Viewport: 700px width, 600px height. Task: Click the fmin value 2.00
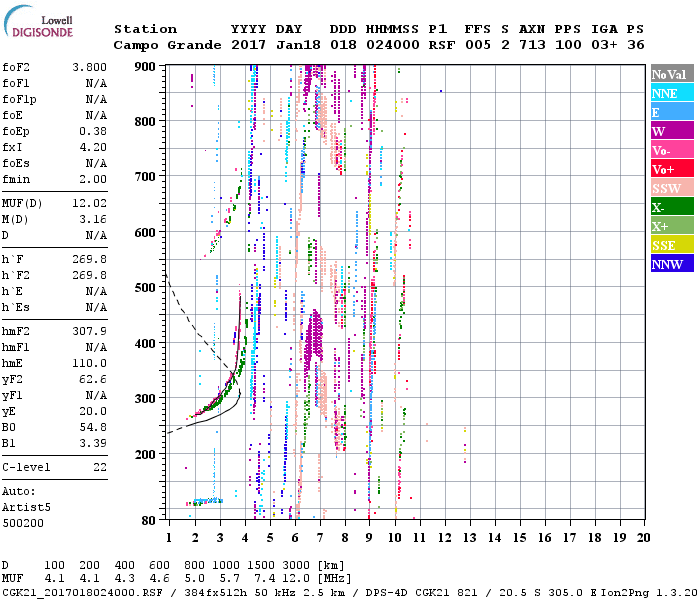pos(93,179)
